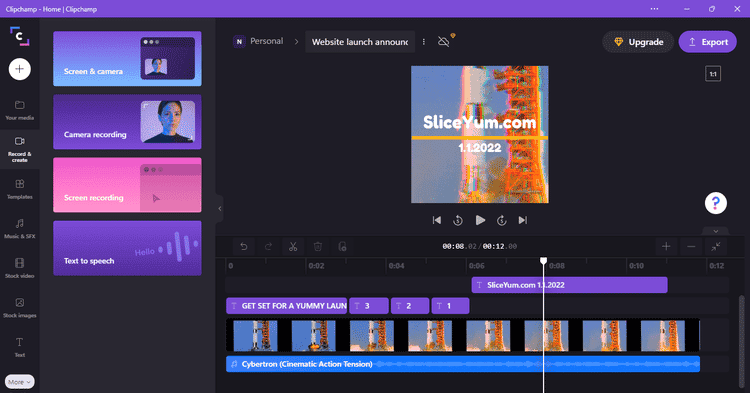Zoom in the timeline with plus
Screen dimensions: 750x393
pyautogui.click(x=666, y=247)
